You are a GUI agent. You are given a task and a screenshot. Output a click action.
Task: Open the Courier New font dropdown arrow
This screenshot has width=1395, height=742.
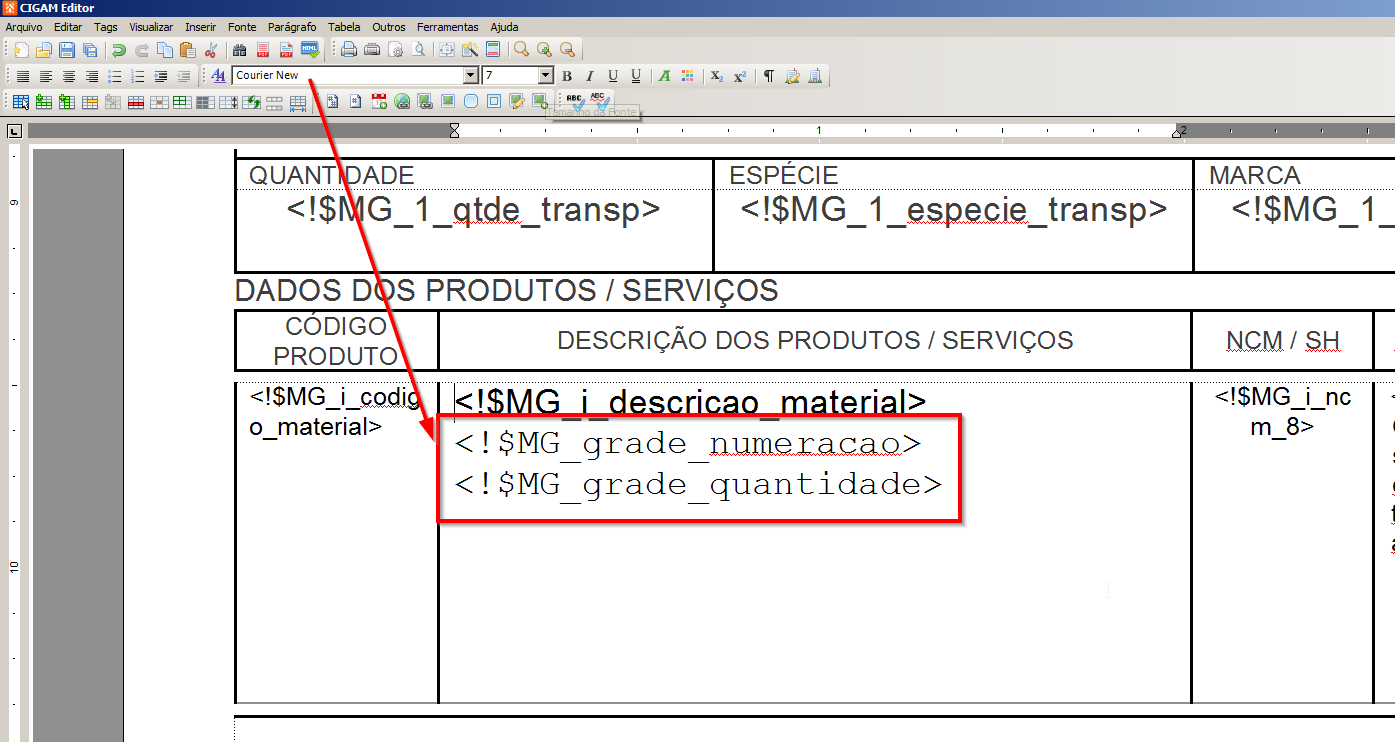tap(471, 75)
